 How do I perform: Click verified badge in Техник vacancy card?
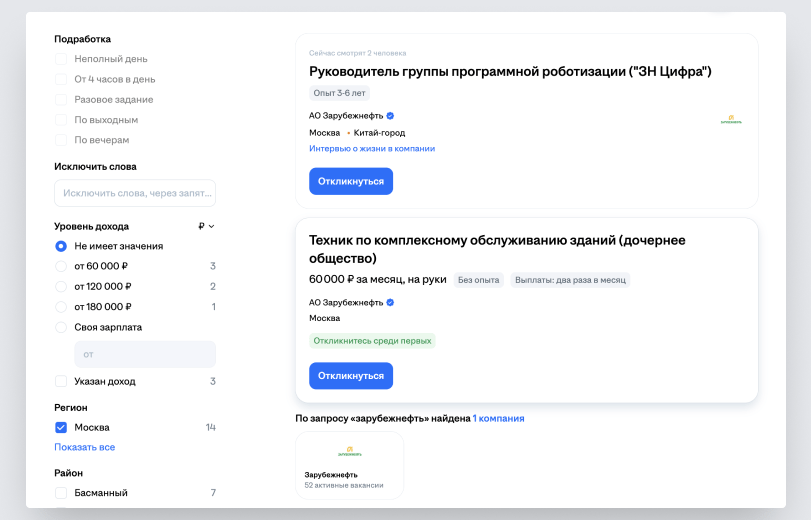(x=391, y=303)
